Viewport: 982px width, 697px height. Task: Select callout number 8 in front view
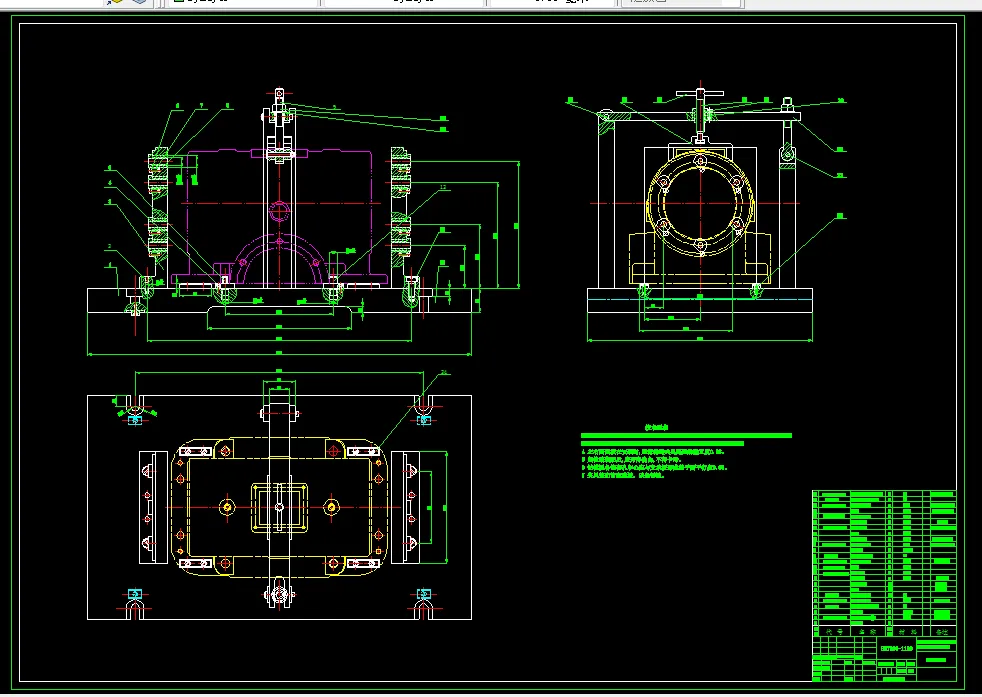(x=227, y=106)
